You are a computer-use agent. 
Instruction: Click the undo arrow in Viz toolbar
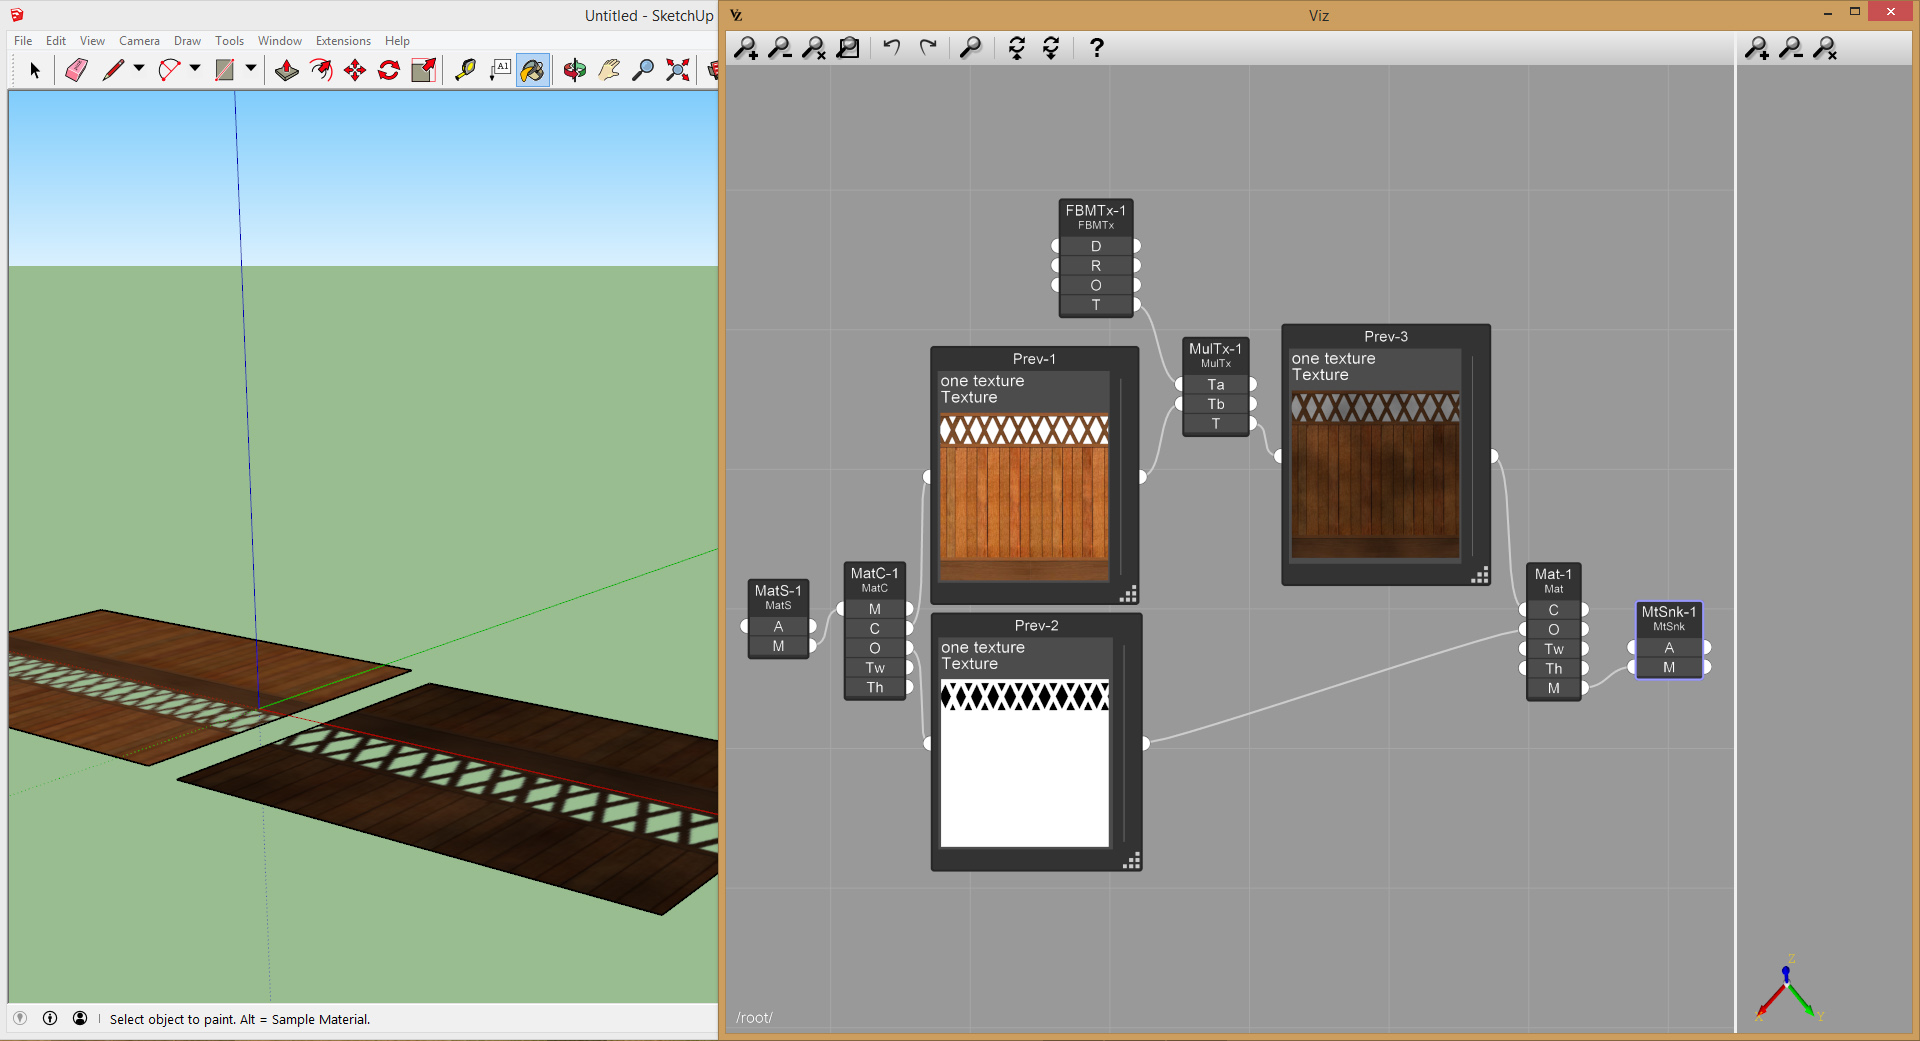click(x=892, y=48)
